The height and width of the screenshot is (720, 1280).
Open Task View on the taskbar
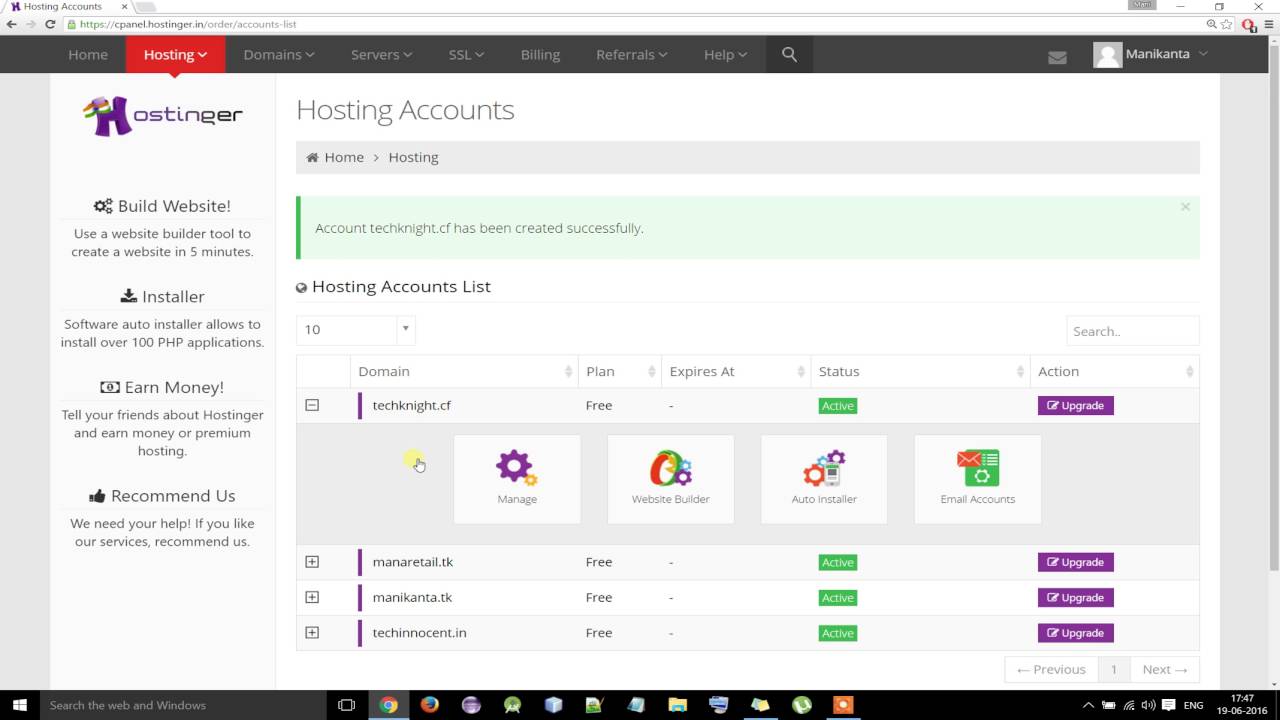pos(346,705)
